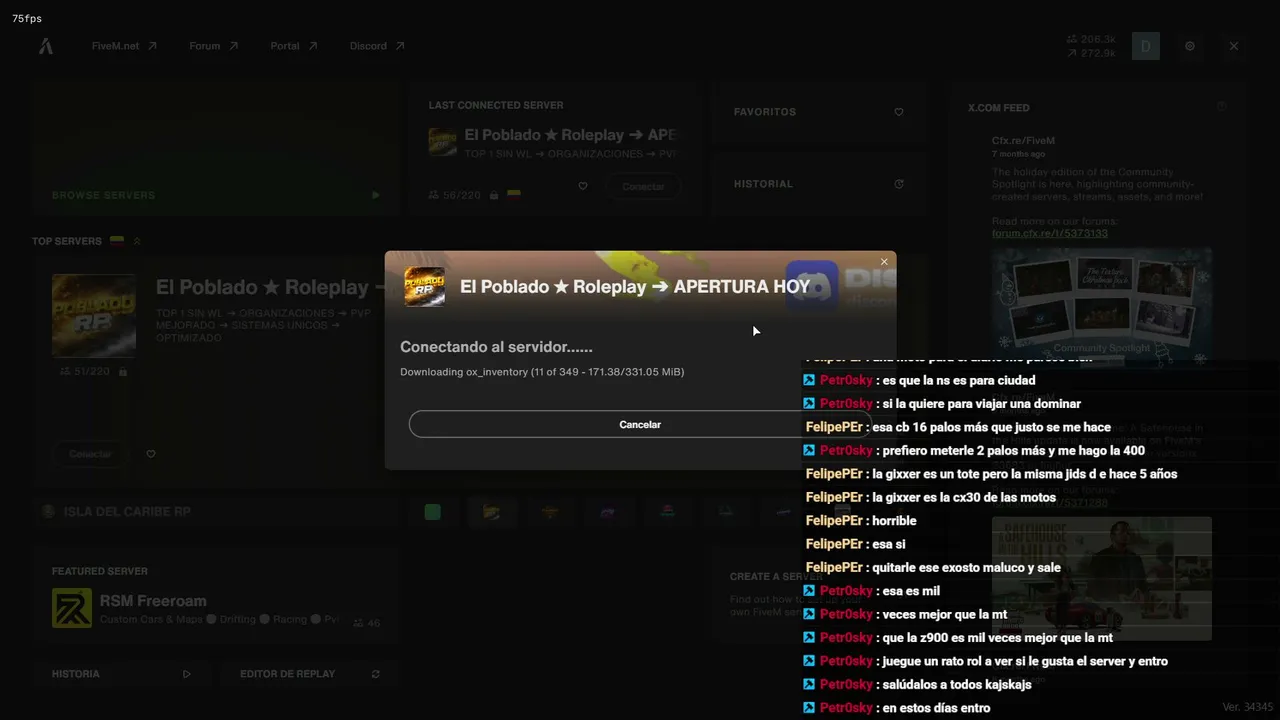The image size is (1280, 720).
Task: Click badge icon beside 'veces mejor que la mt'
Action: [810, 615]
